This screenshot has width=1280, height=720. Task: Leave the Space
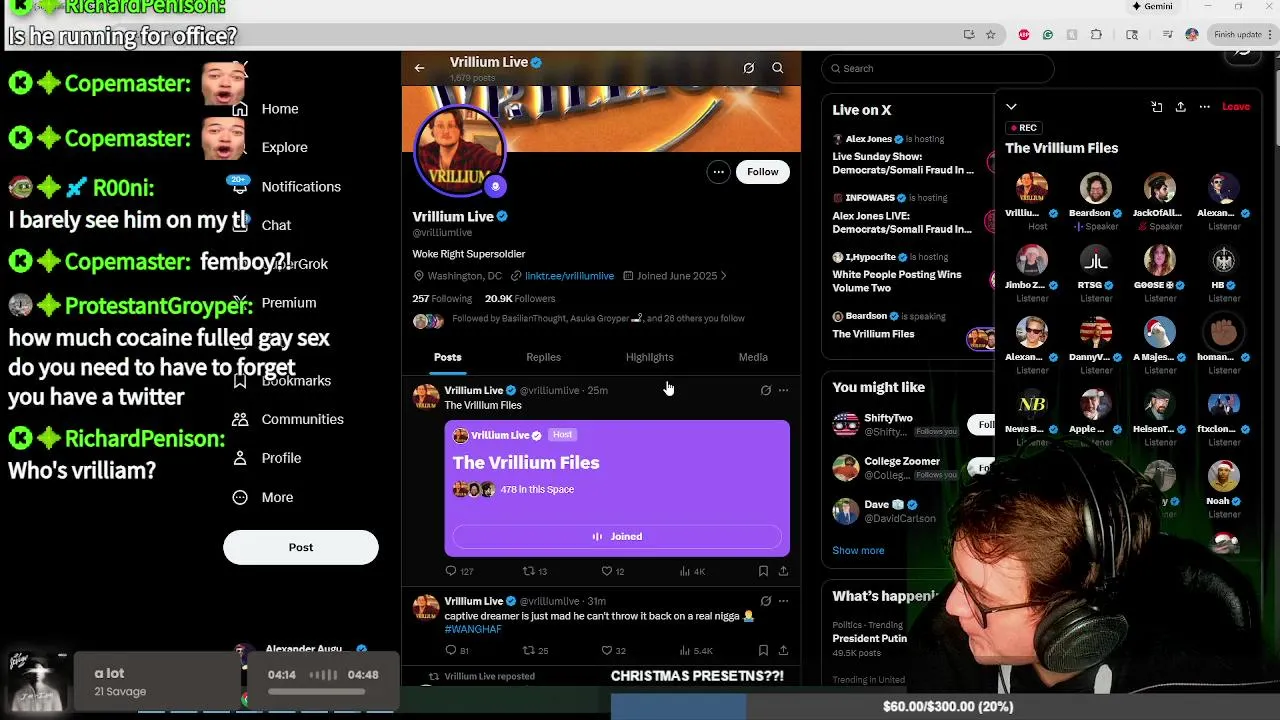tap(1236, 107)
